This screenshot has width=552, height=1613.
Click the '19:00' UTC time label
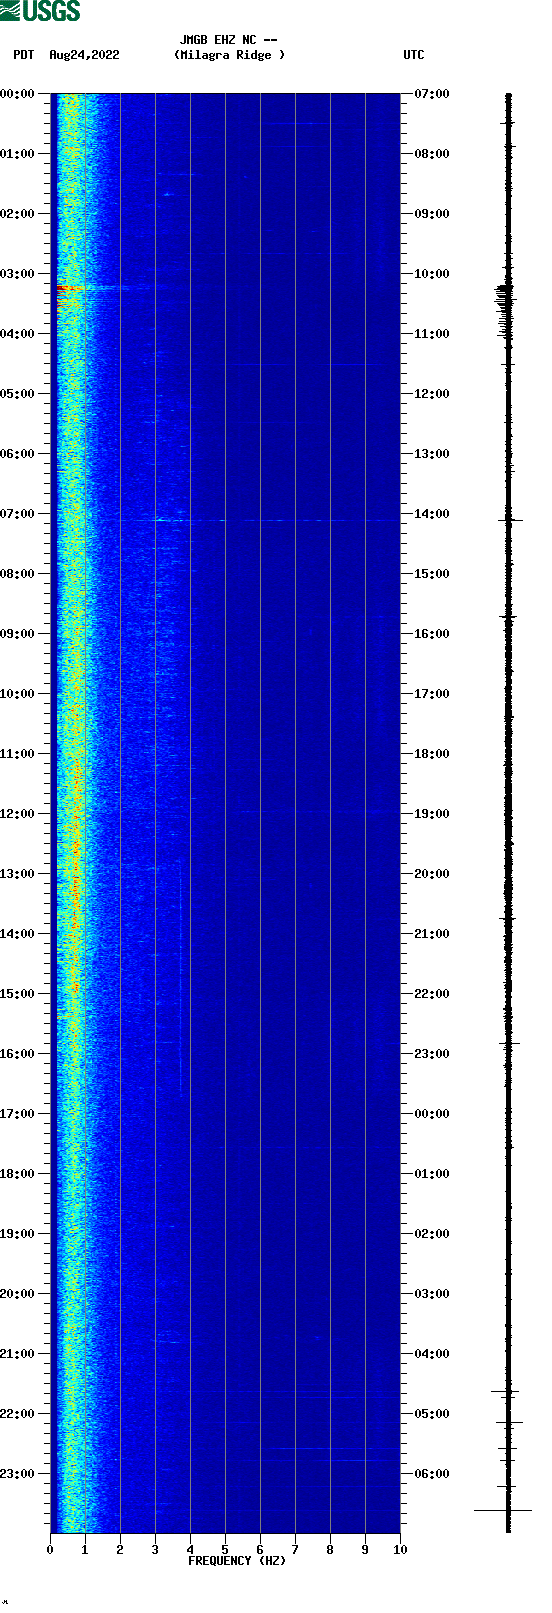point(432,814)
